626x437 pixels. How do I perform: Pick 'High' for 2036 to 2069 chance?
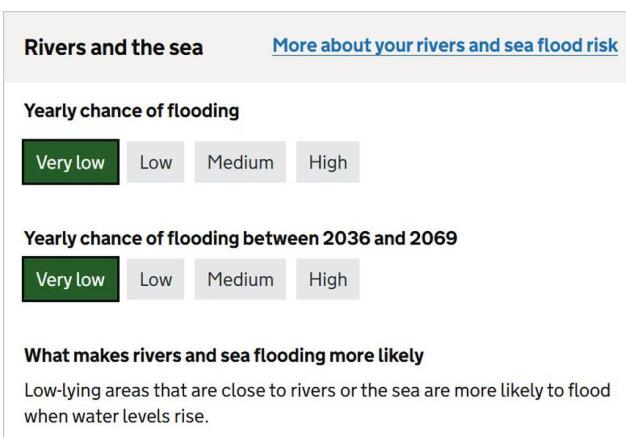[x=327, y=279]
